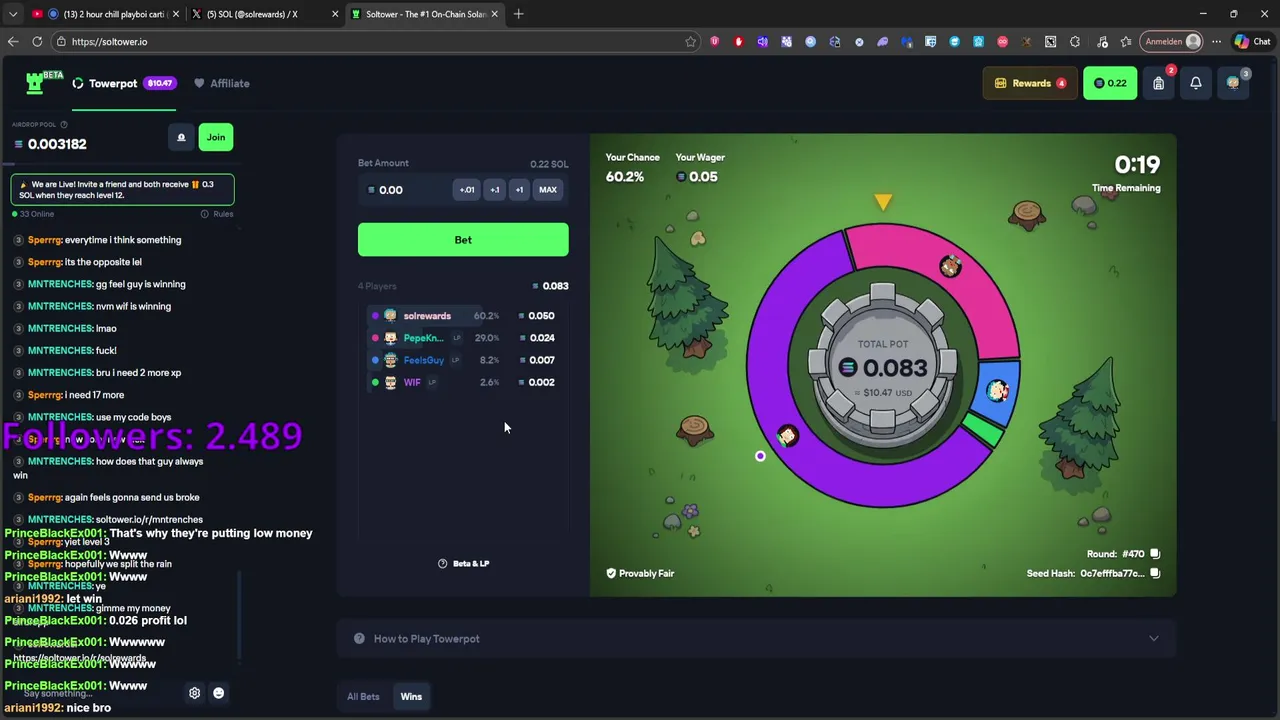Click the Join airdrop pool button
The image size is (1280, 720).
216,137
